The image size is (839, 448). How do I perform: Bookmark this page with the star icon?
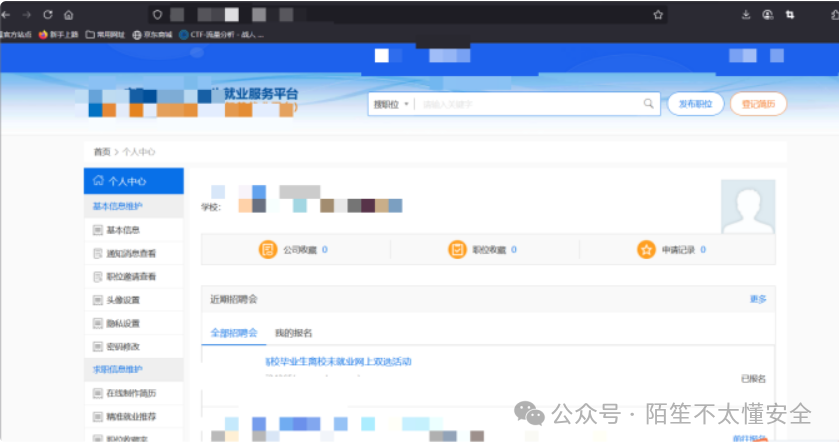(x=658, y=15)
